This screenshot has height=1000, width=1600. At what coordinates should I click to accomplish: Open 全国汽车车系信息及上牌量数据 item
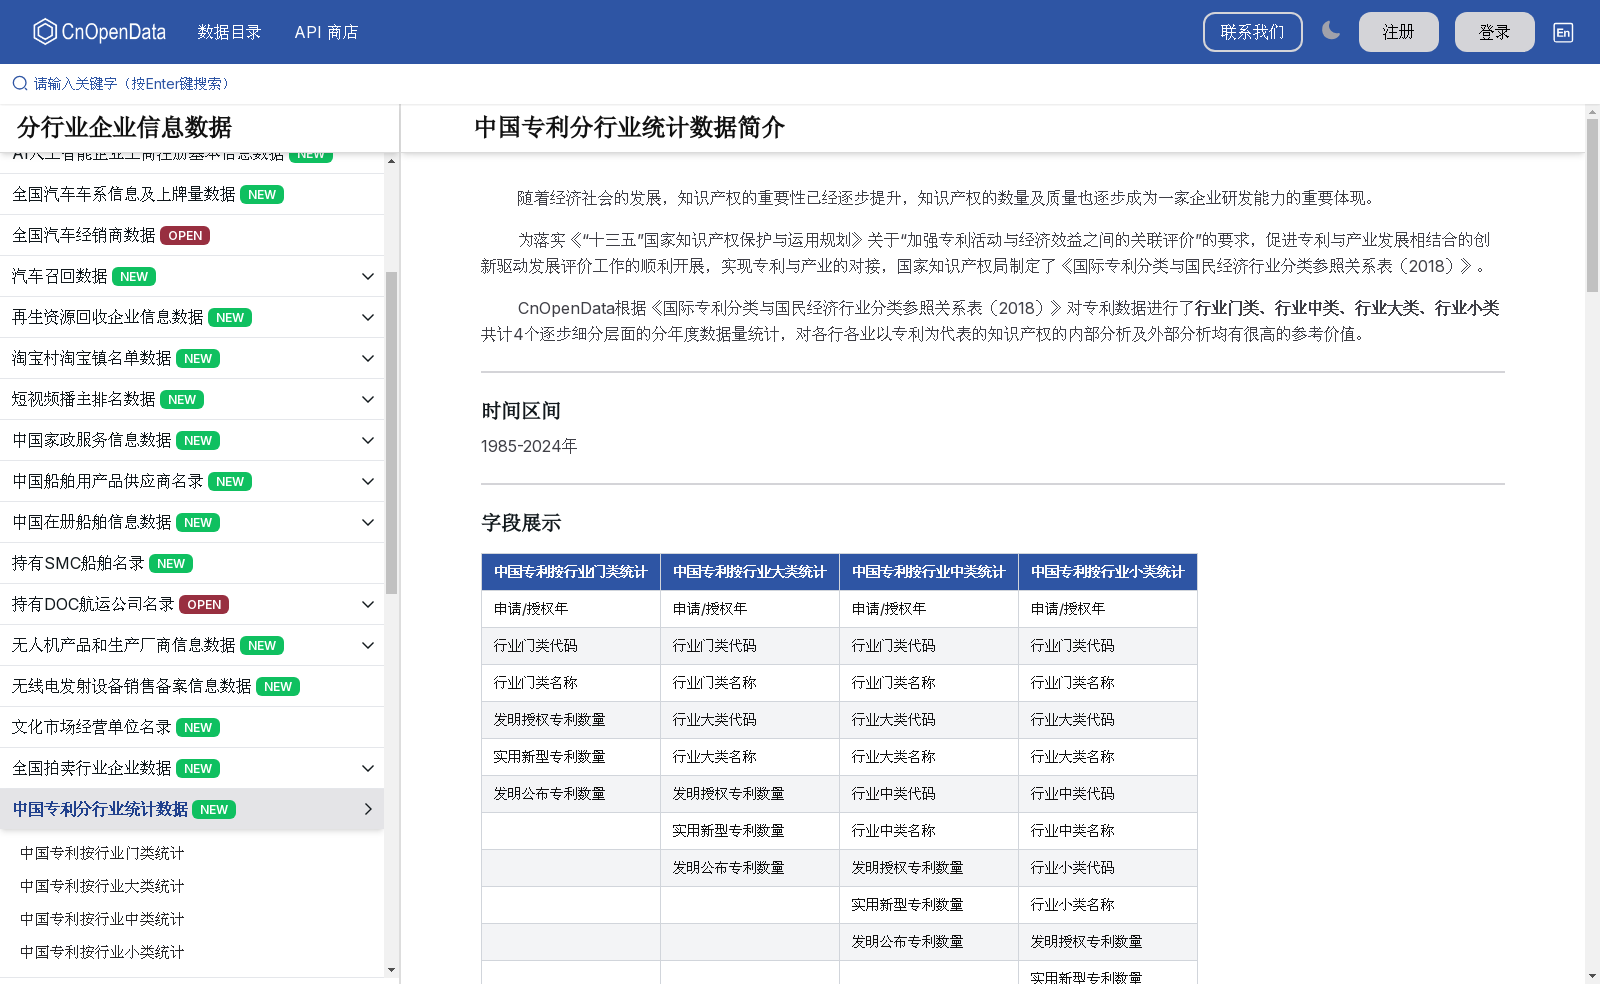[x=192, y=194]
